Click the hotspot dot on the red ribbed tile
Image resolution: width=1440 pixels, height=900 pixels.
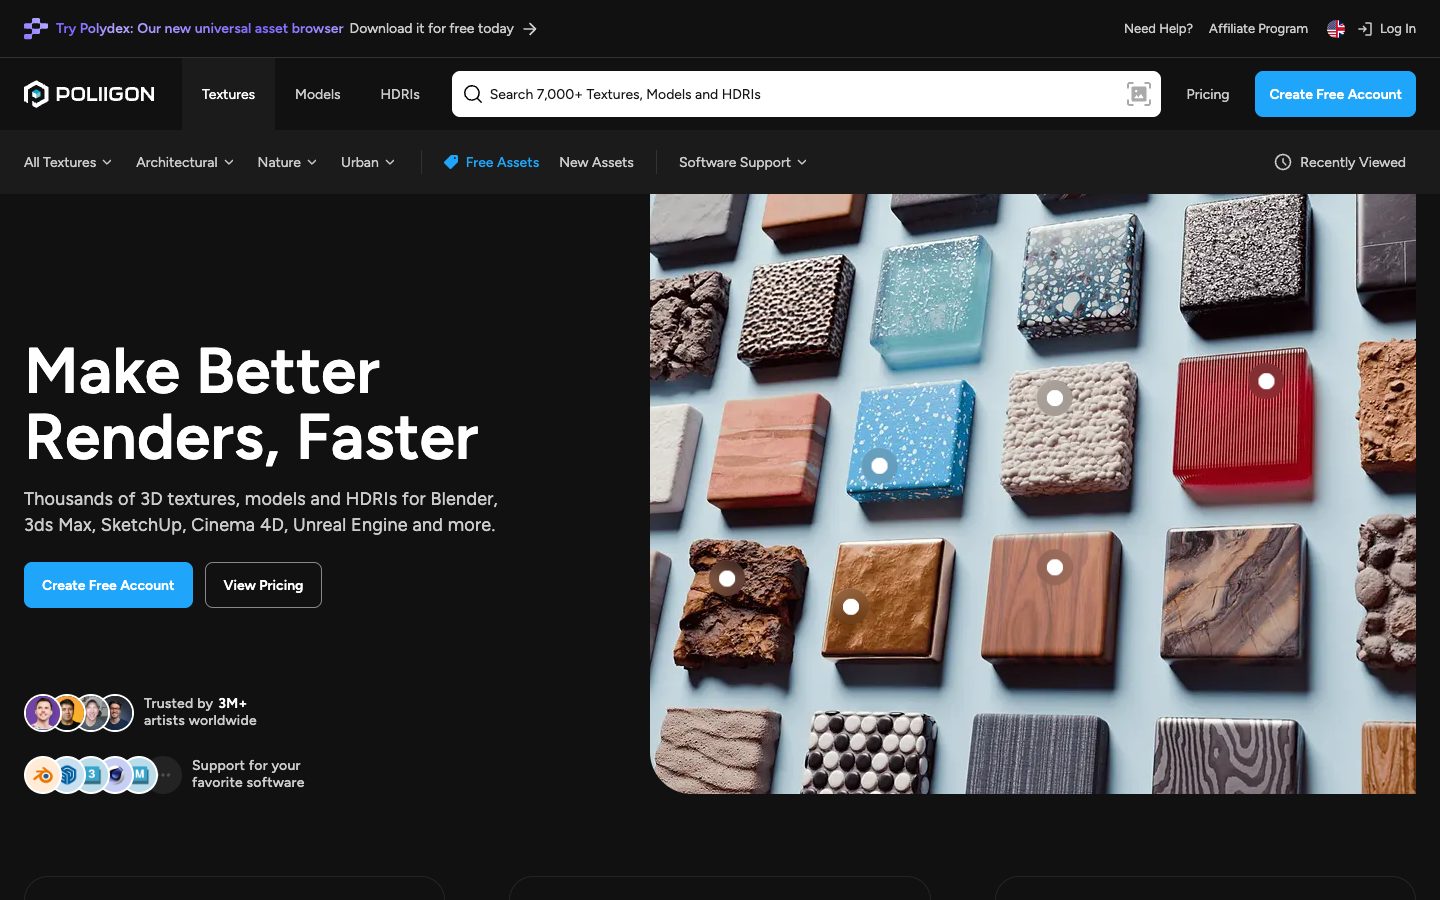[x=1266, y=381]
